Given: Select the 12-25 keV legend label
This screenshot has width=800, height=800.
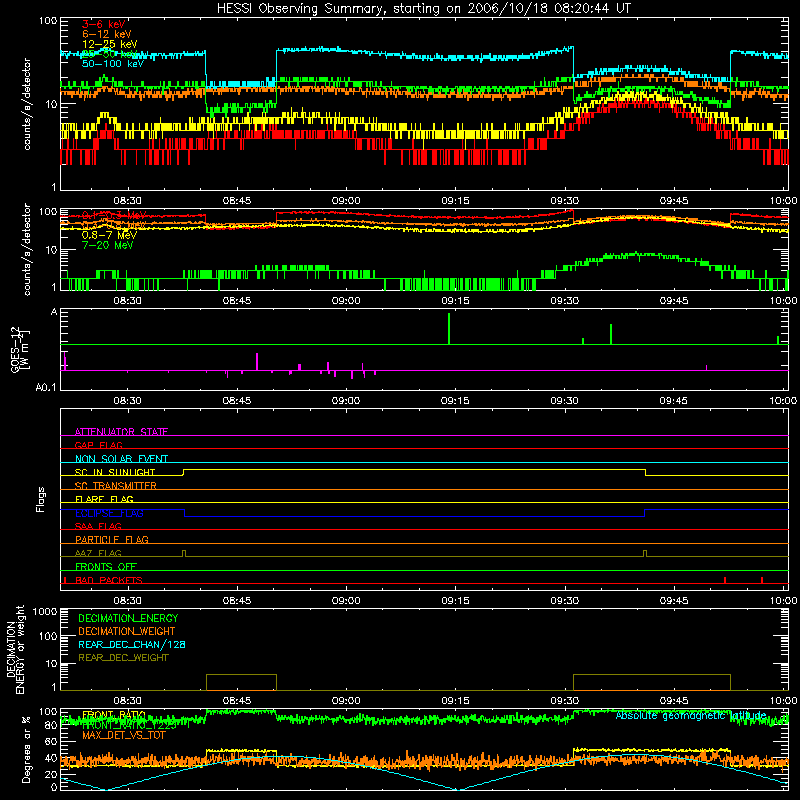Looking at the screenshot, I should point(109,44).
